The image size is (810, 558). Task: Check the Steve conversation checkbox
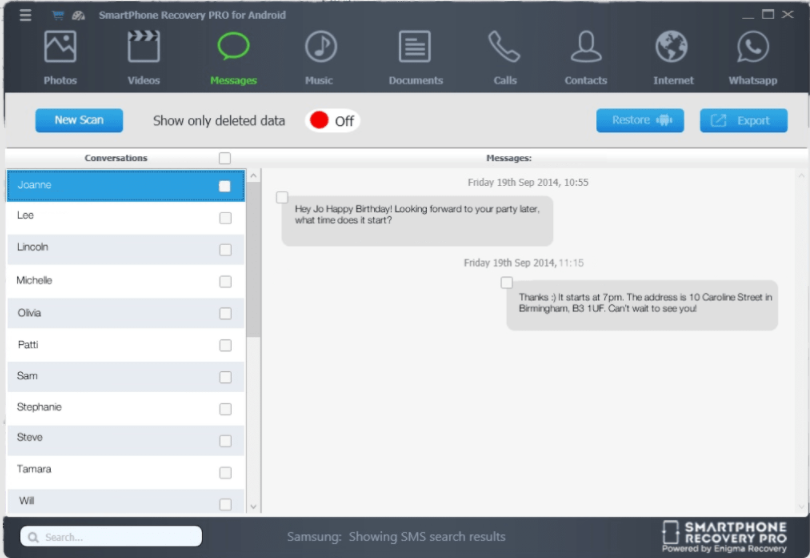click(x=225, y=441)
